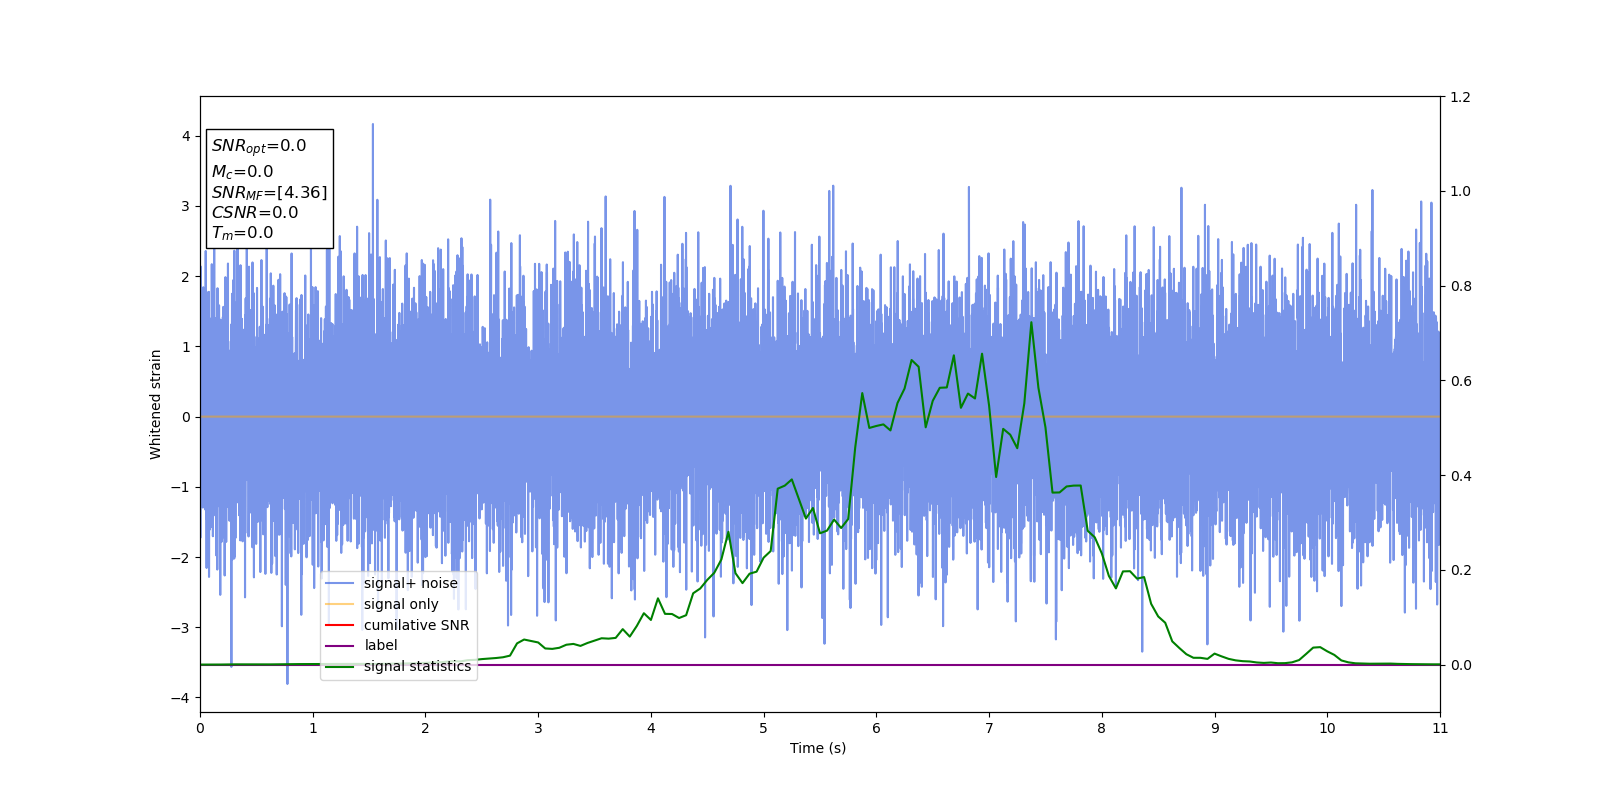Viewport: 1600px width, 800px height.
Task: Click left y-axis tick label −4
Action: click(182, 698)
